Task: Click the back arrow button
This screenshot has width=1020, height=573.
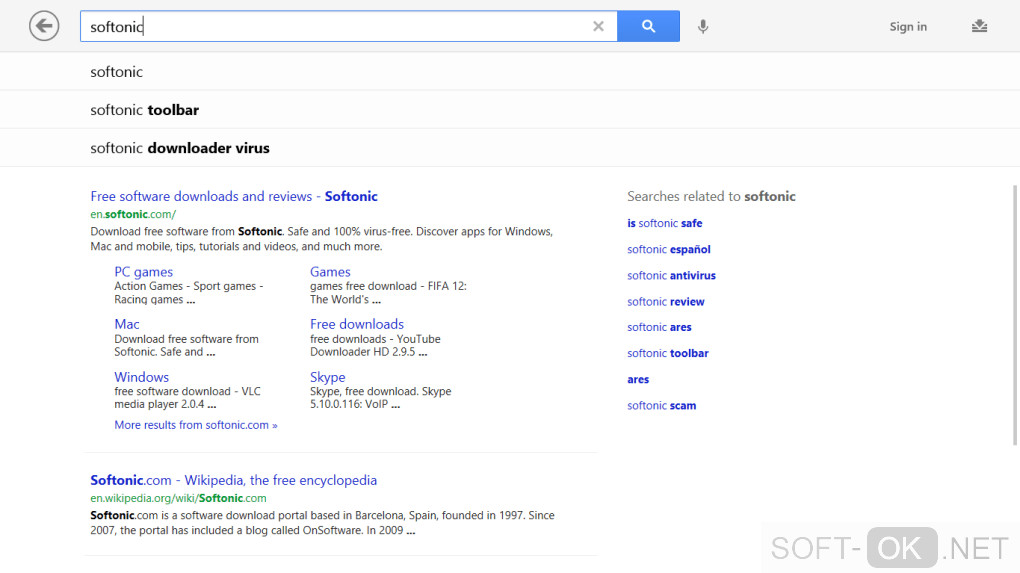Action: [x=44, y=26]
